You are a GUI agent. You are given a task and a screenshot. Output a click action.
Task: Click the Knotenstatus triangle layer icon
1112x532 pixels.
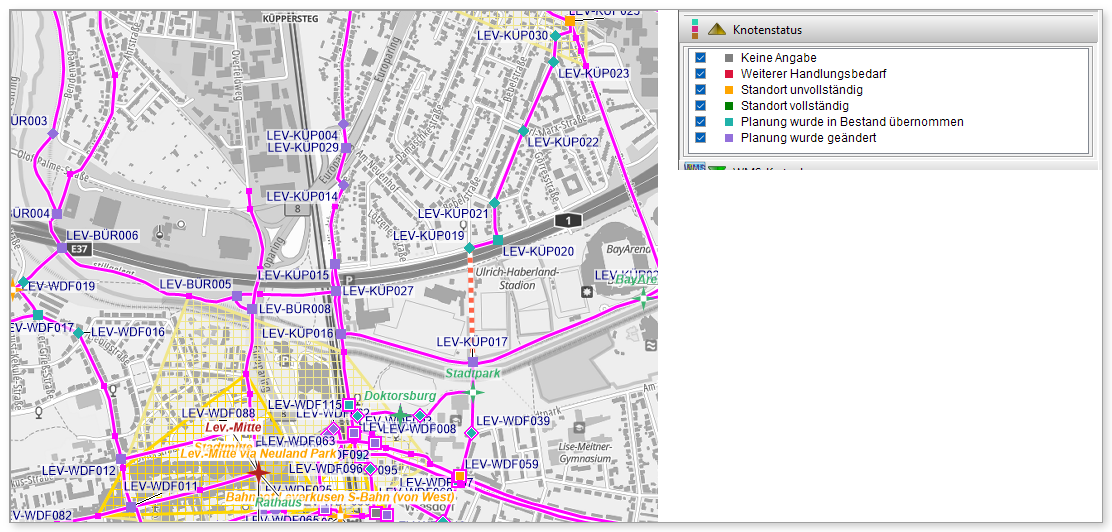pos(718,30)
